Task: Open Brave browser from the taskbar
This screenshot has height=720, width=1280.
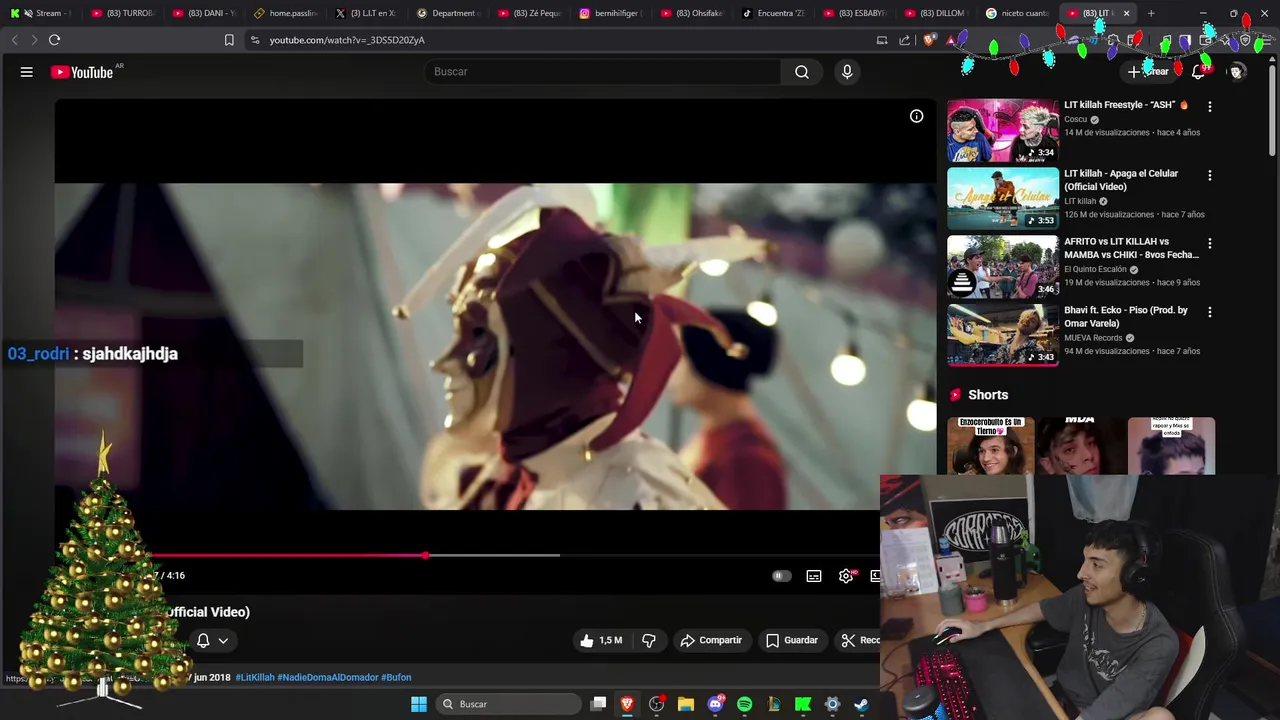Action: pyautogui.click(x=627, y=704)
